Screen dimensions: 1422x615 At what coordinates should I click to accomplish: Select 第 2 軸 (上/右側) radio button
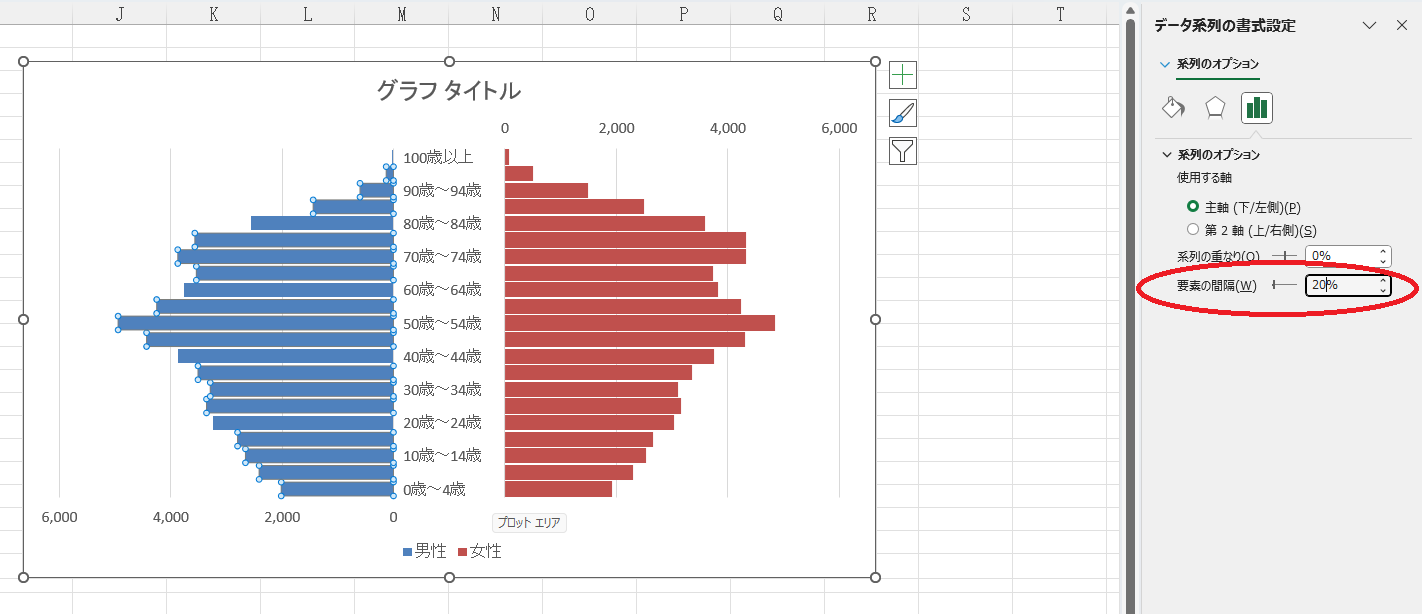point(1192,229)
